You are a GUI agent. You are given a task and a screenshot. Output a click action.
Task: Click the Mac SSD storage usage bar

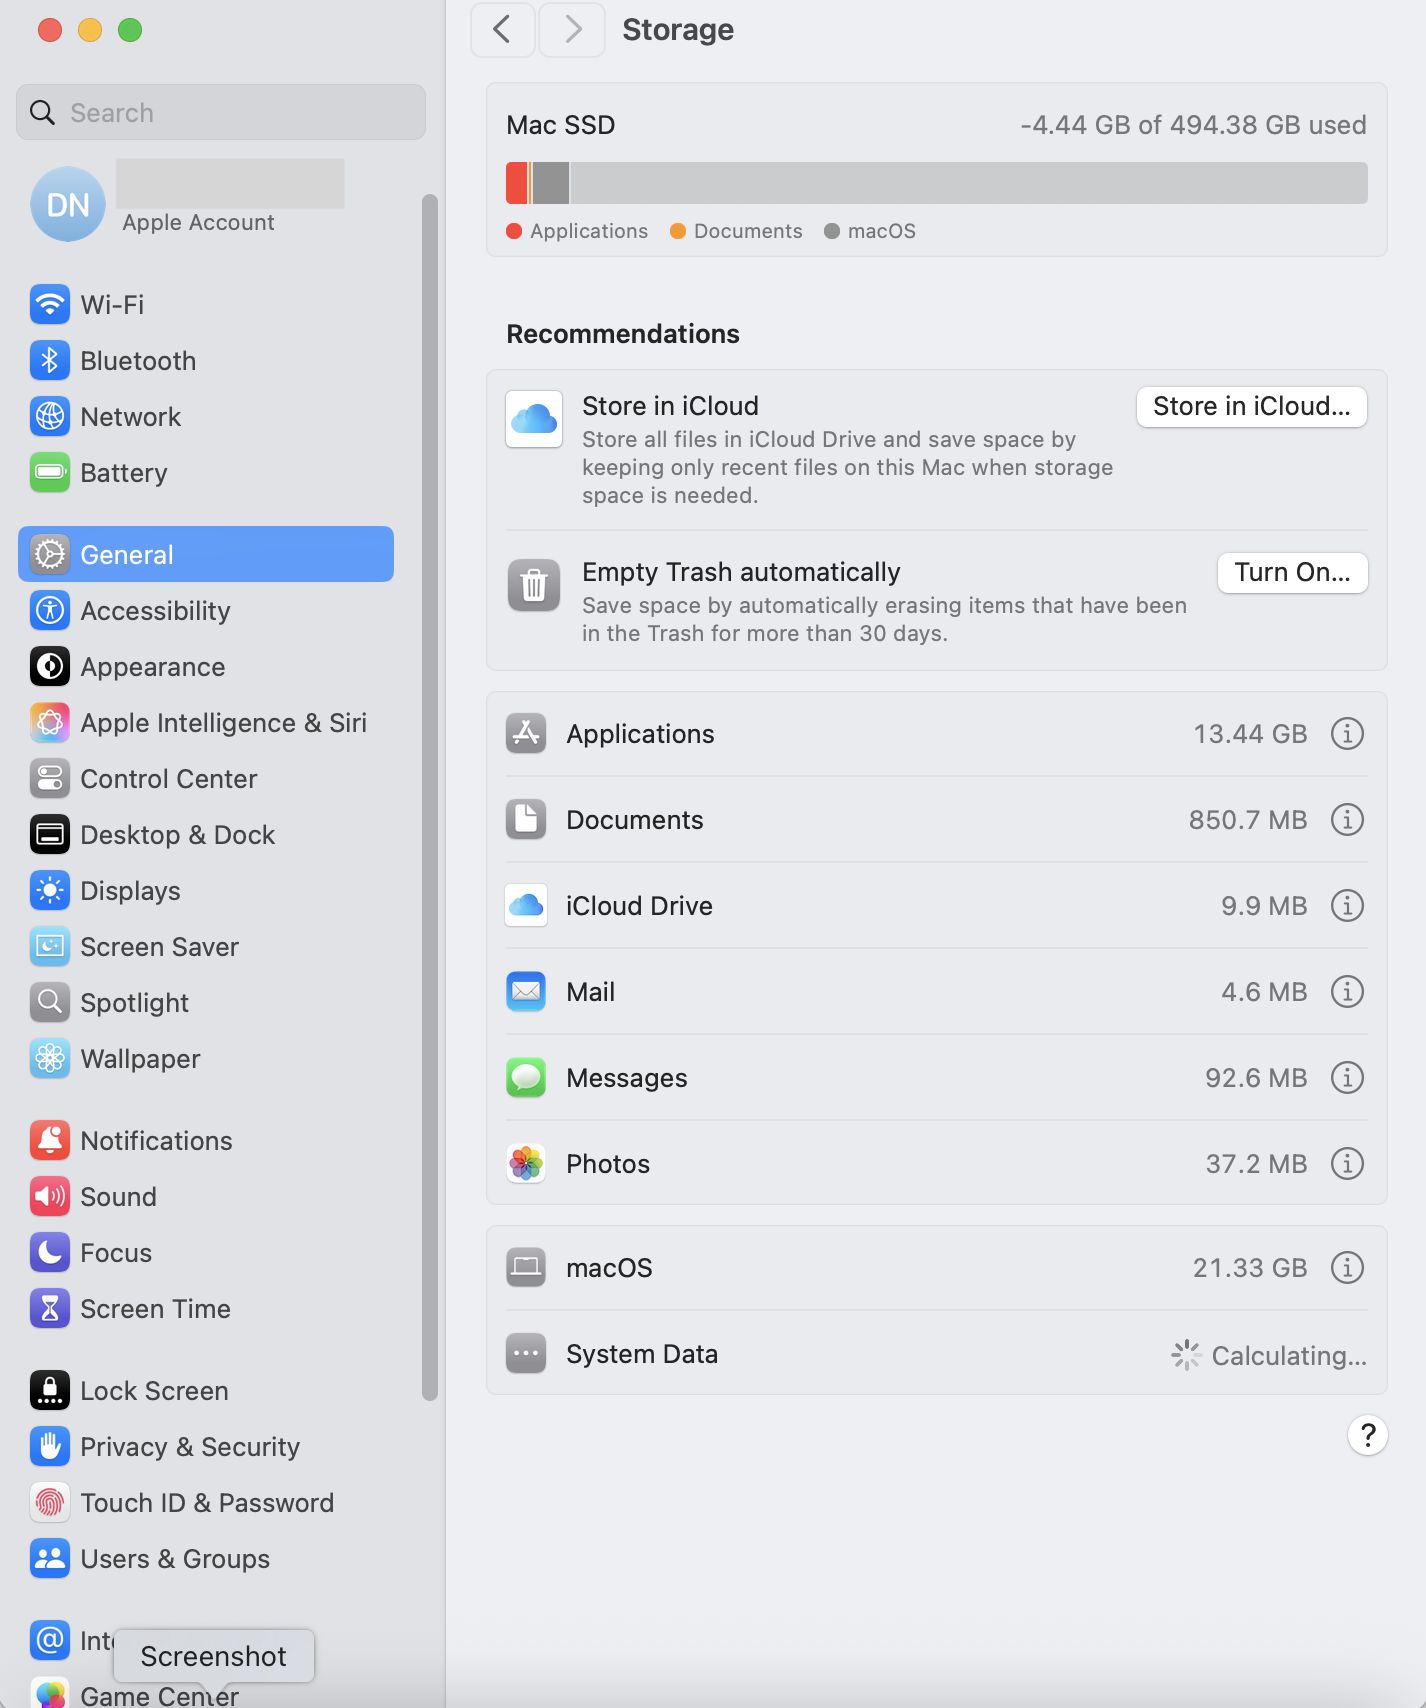point(937,183)
